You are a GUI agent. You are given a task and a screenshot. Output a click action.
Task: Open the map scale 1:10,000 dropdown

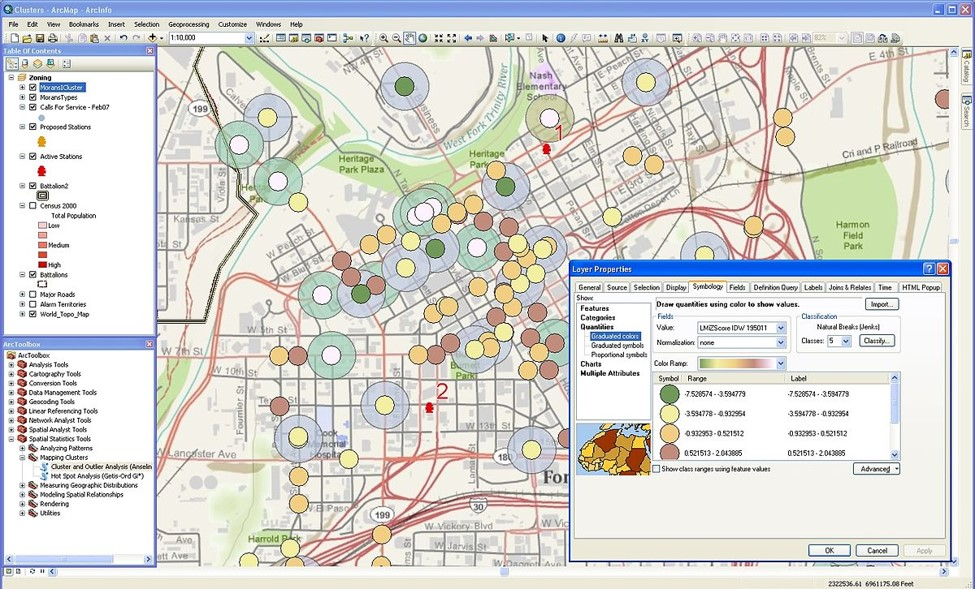(249, 38)
